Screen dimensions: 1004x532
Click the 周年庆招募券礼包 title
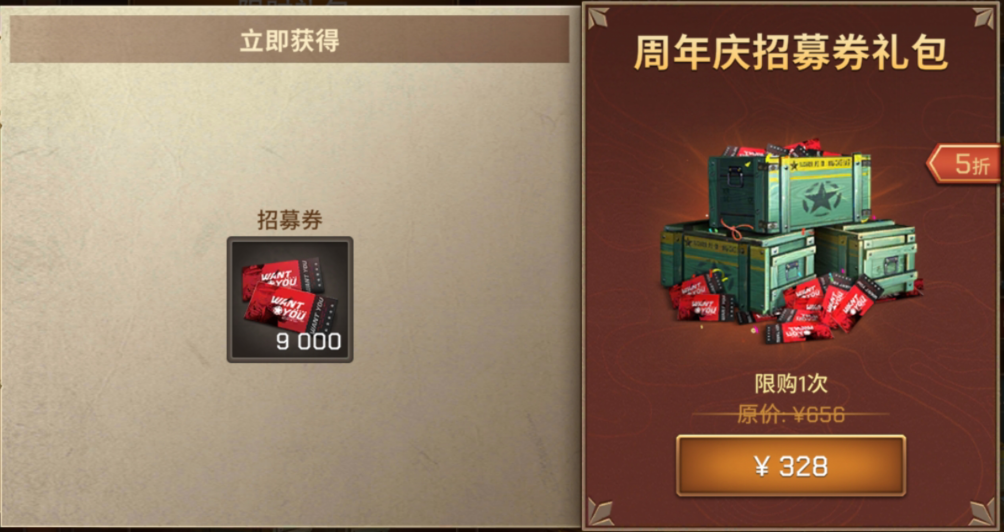791,53
